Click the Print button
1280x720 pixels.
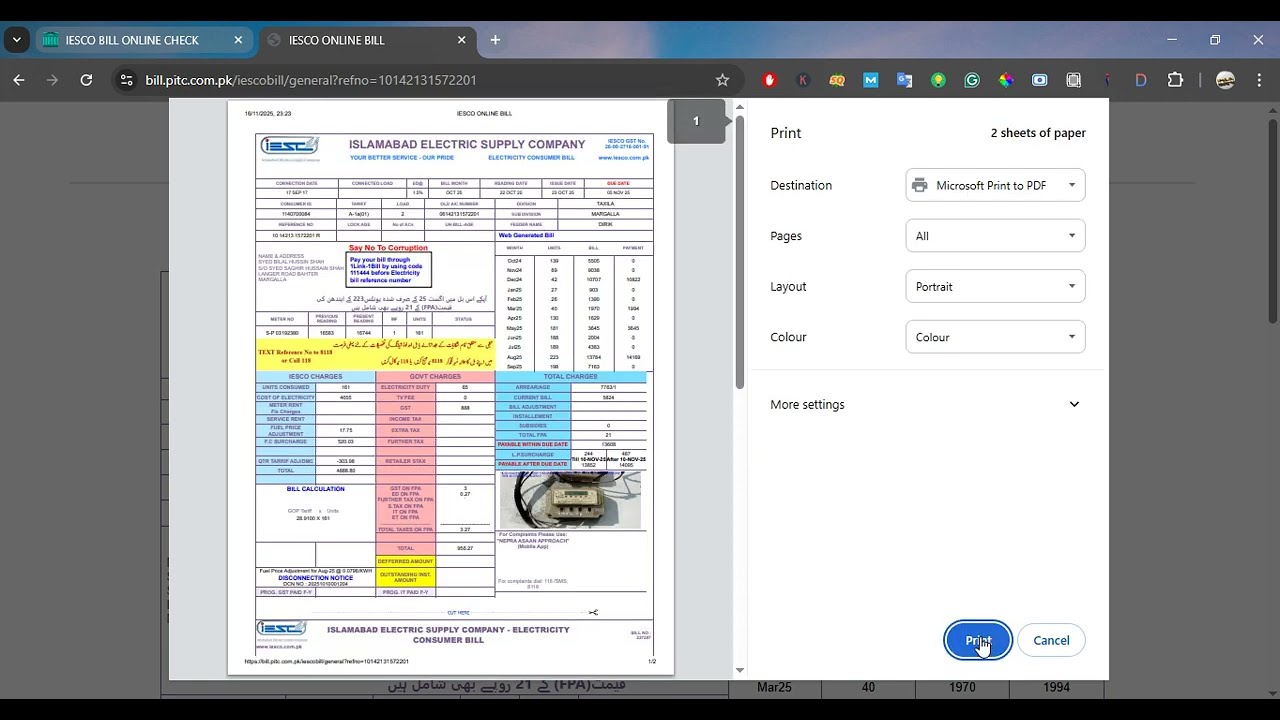(x=978, y=641)
